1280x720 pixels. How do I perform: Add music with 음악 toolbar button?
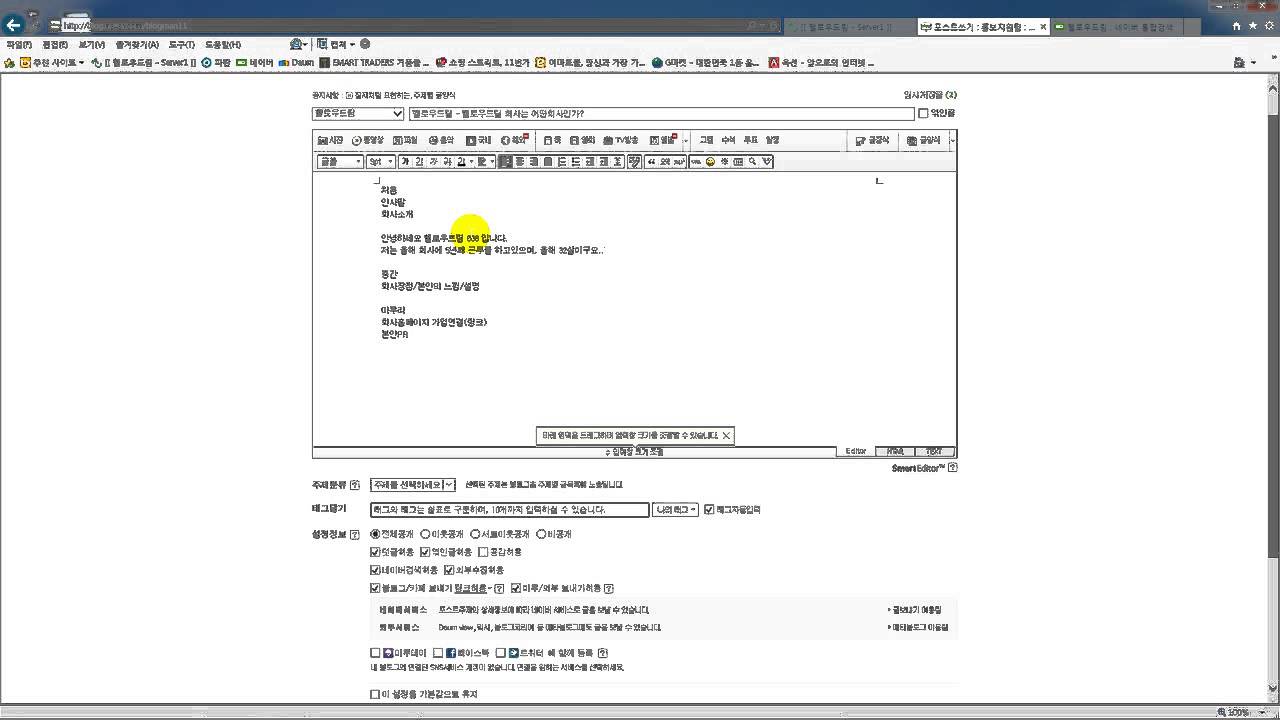(441, 140)
